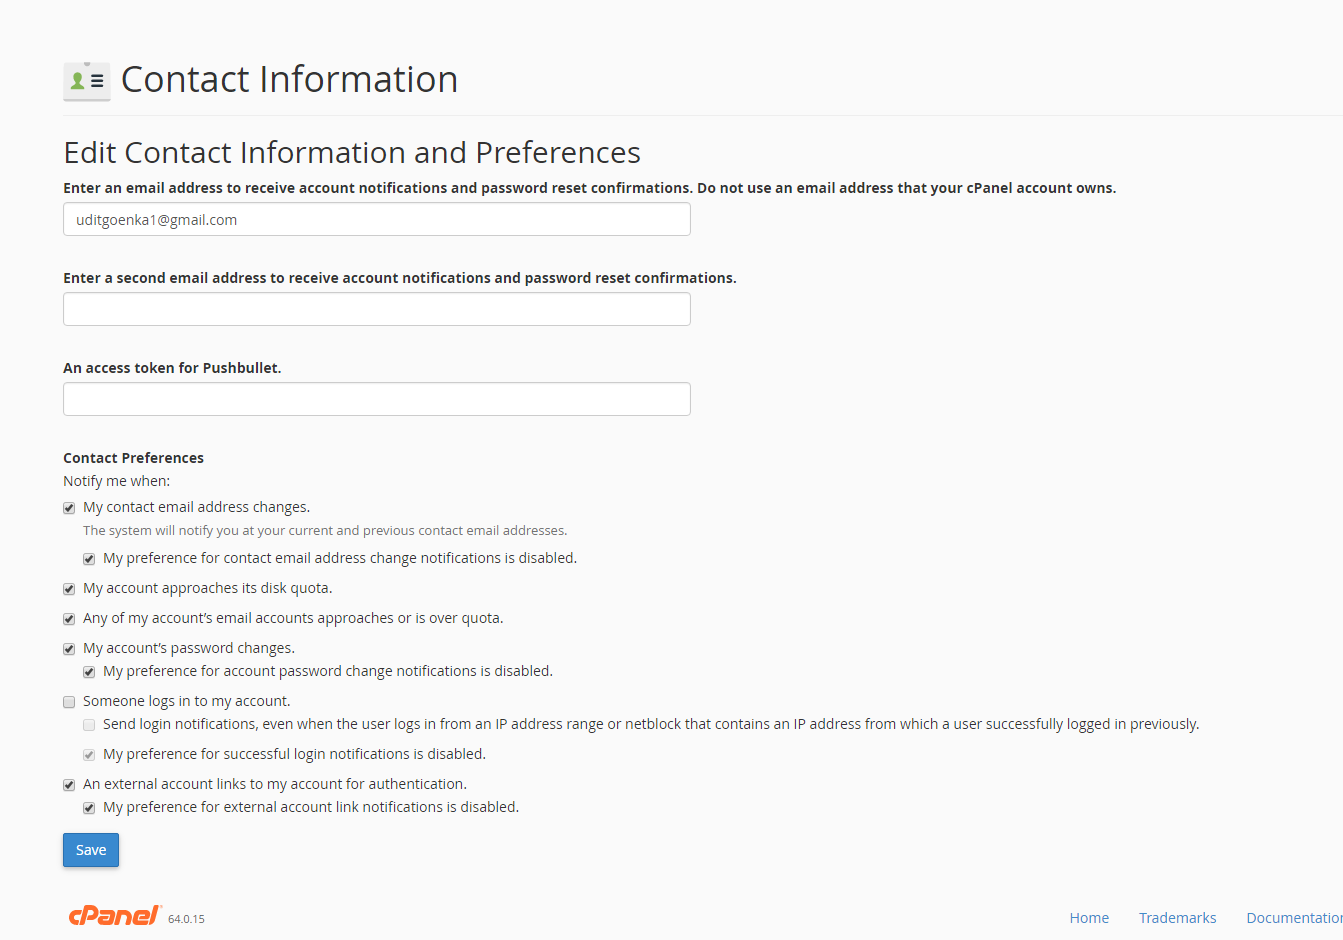Open the Trademarks footer link
This screenshot has height=940, width=1343.
point(1177,918)
